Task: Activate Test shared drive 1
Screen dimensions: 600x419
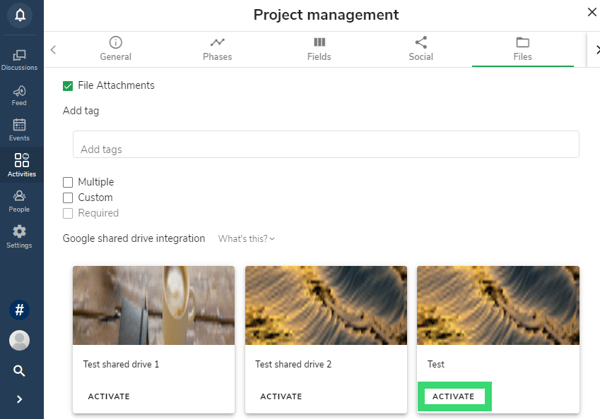Action: (109, 396)
